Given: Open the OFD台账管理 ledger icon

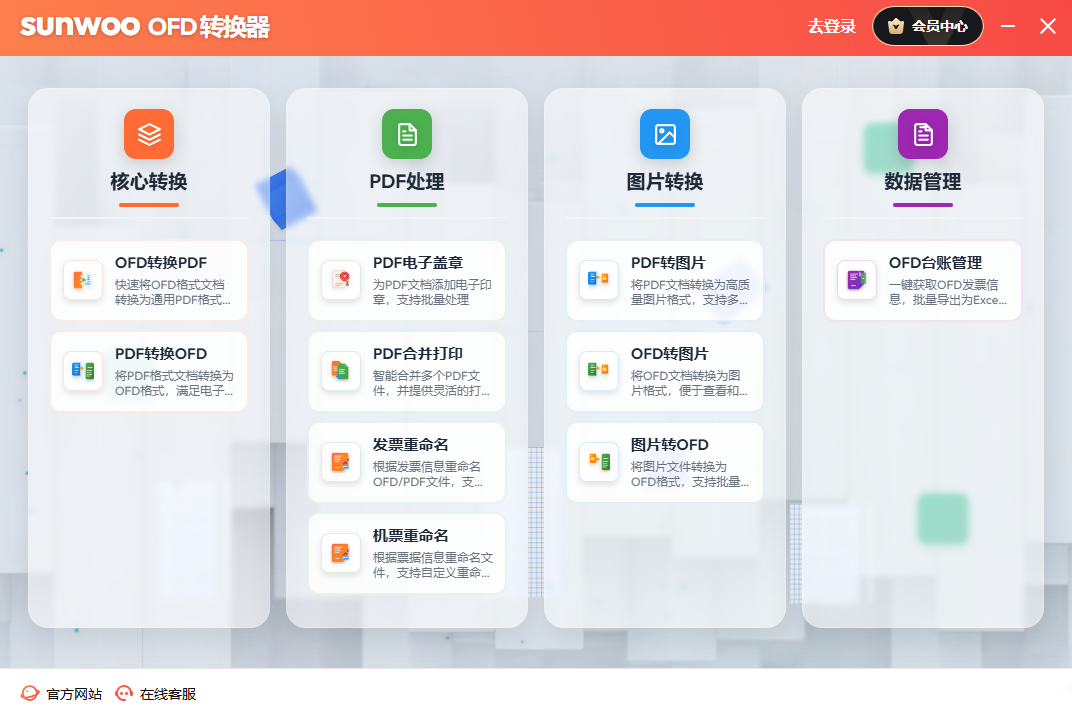Looking at the screenshot, I should [x=857, y=280].
